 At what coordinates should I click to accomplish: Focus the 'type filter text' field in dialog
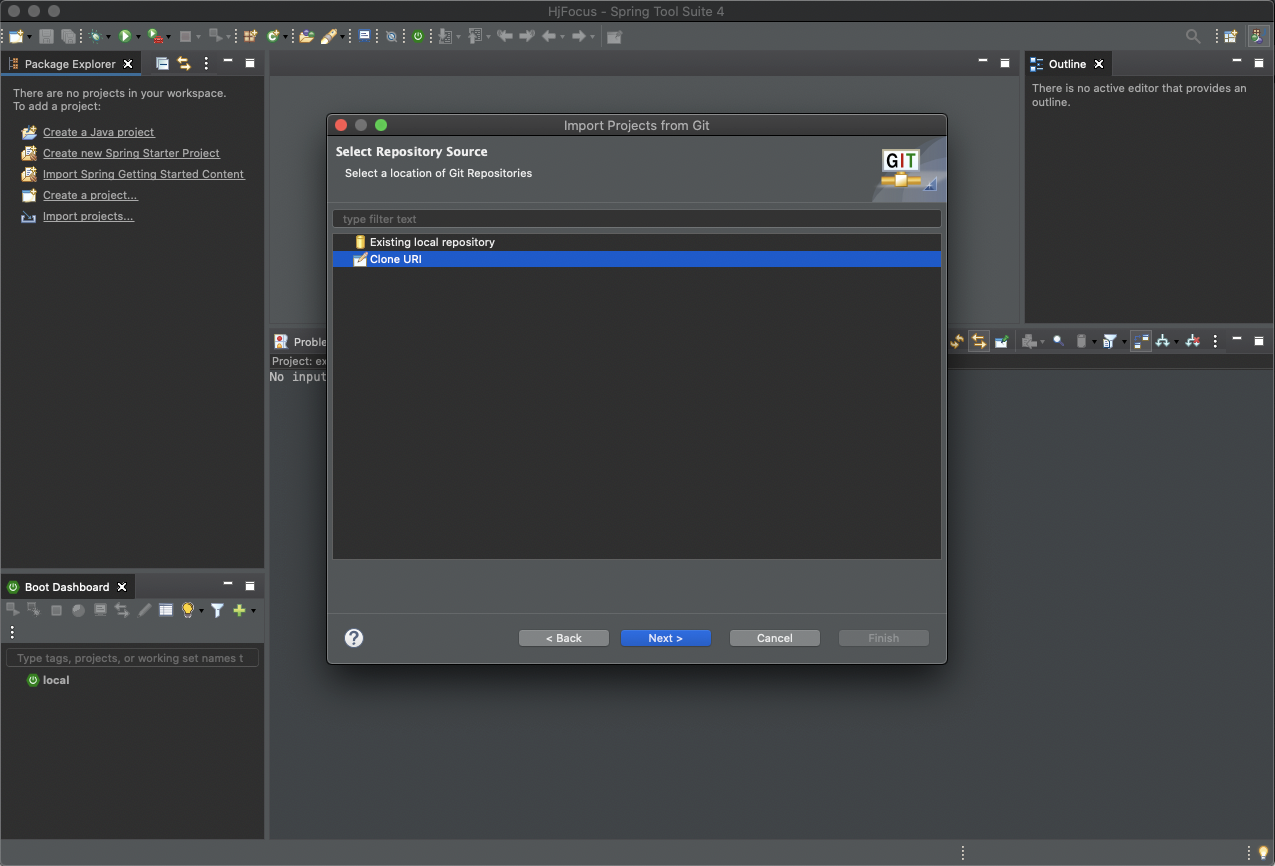click(x=637, y=219)
